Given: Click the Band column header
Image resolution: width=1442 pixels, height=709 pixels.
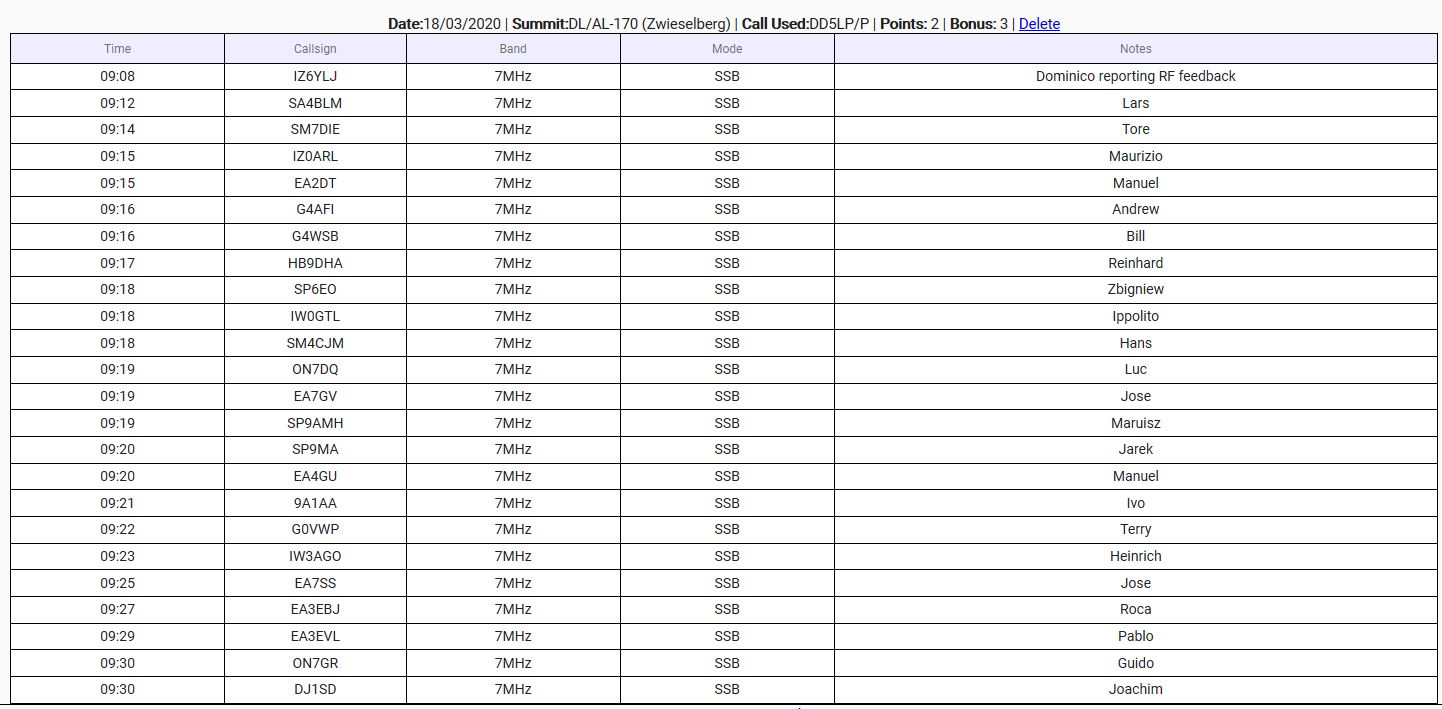Looking at the screenshot, I should point(513,49).
